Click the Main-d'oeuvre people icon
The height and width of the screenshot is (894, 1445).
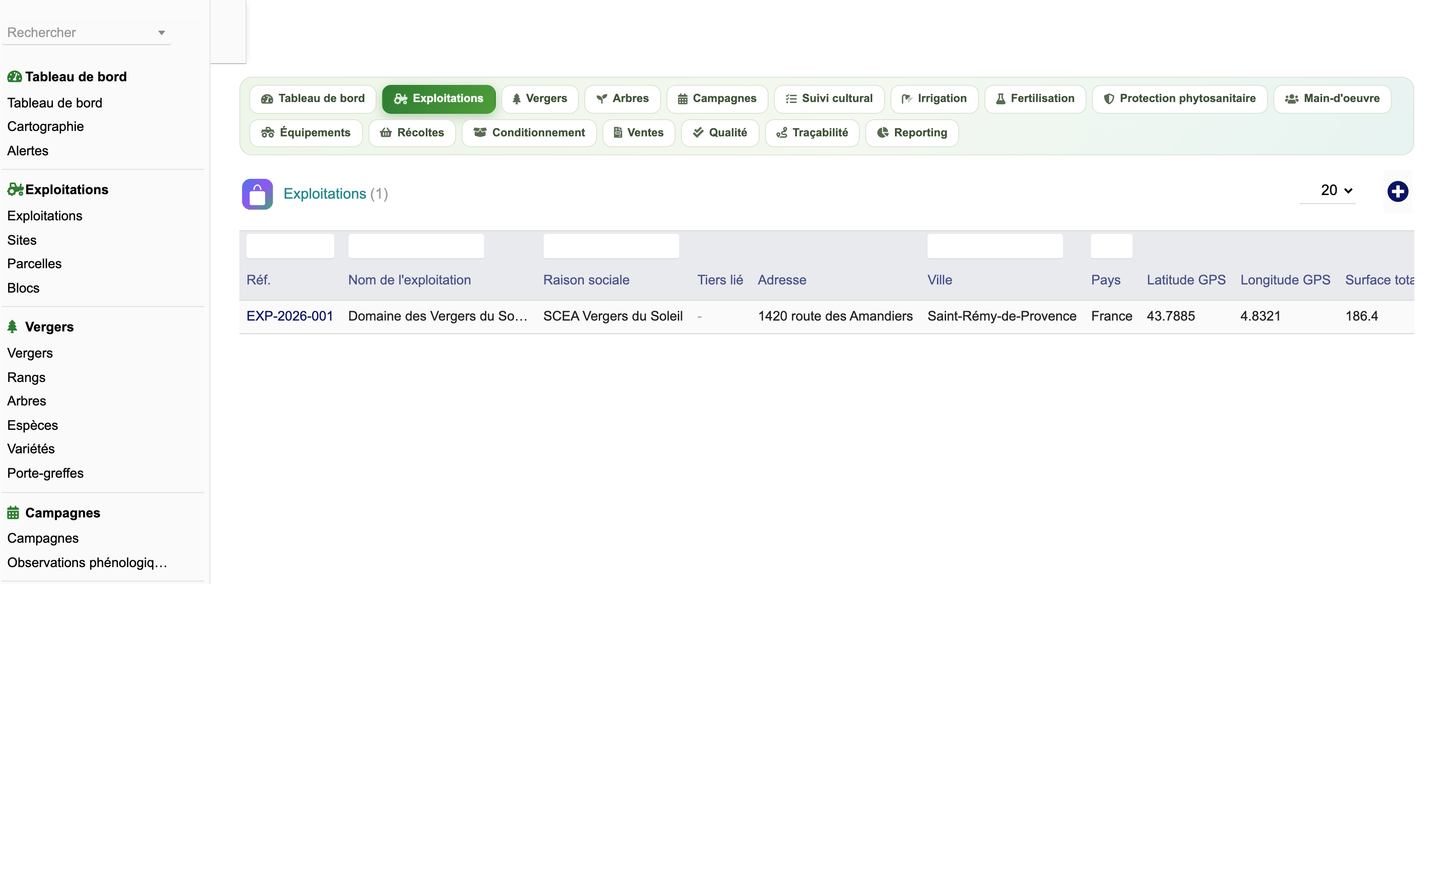coord(1291,99)
